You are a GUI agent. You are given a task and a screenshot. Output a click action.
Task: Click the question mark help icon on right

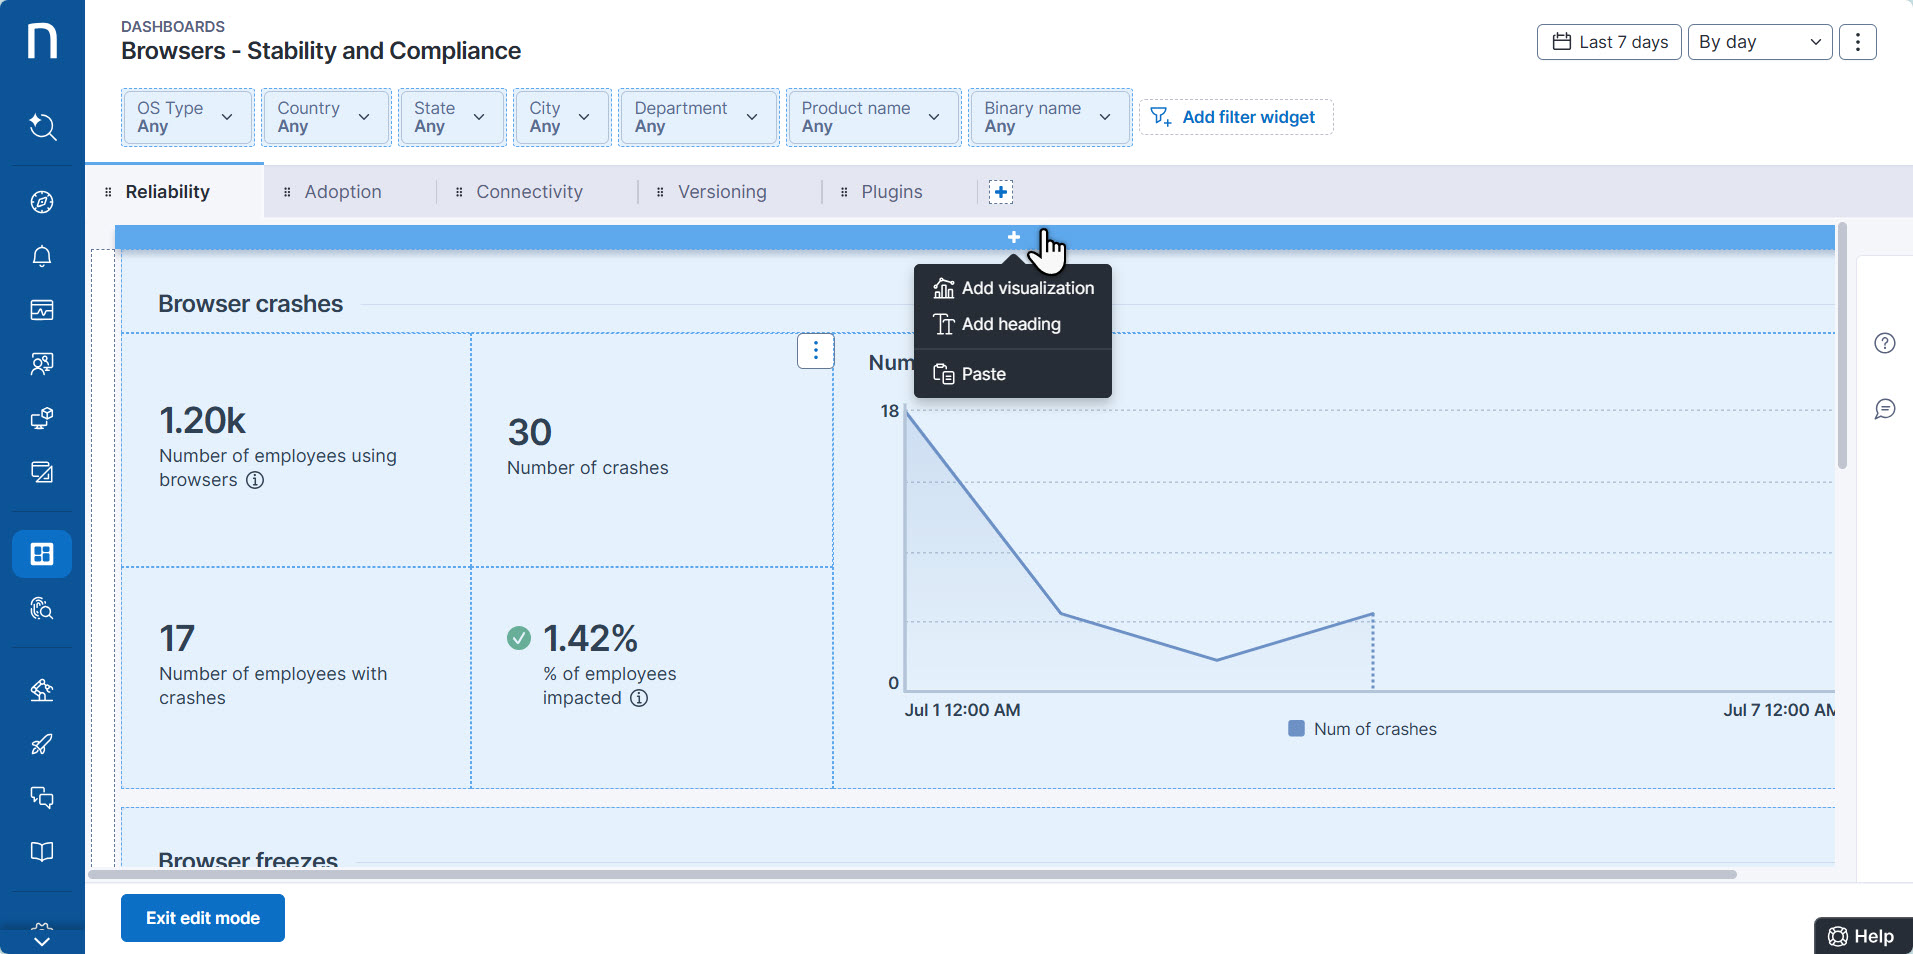point(1884,343)
